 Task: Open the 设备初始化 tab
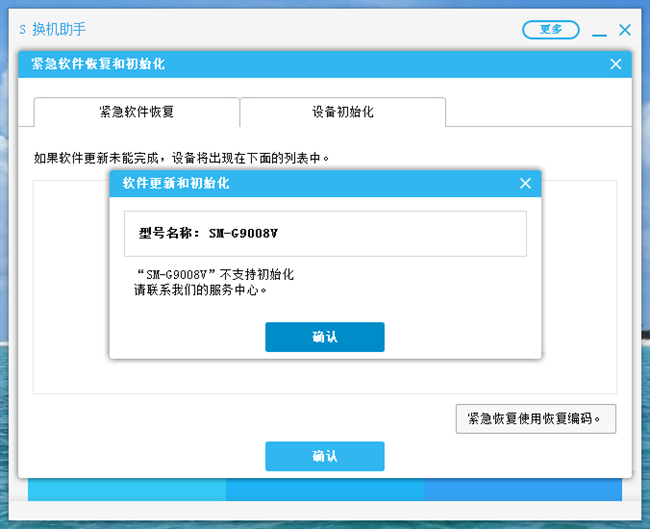(x=342, y=112)
